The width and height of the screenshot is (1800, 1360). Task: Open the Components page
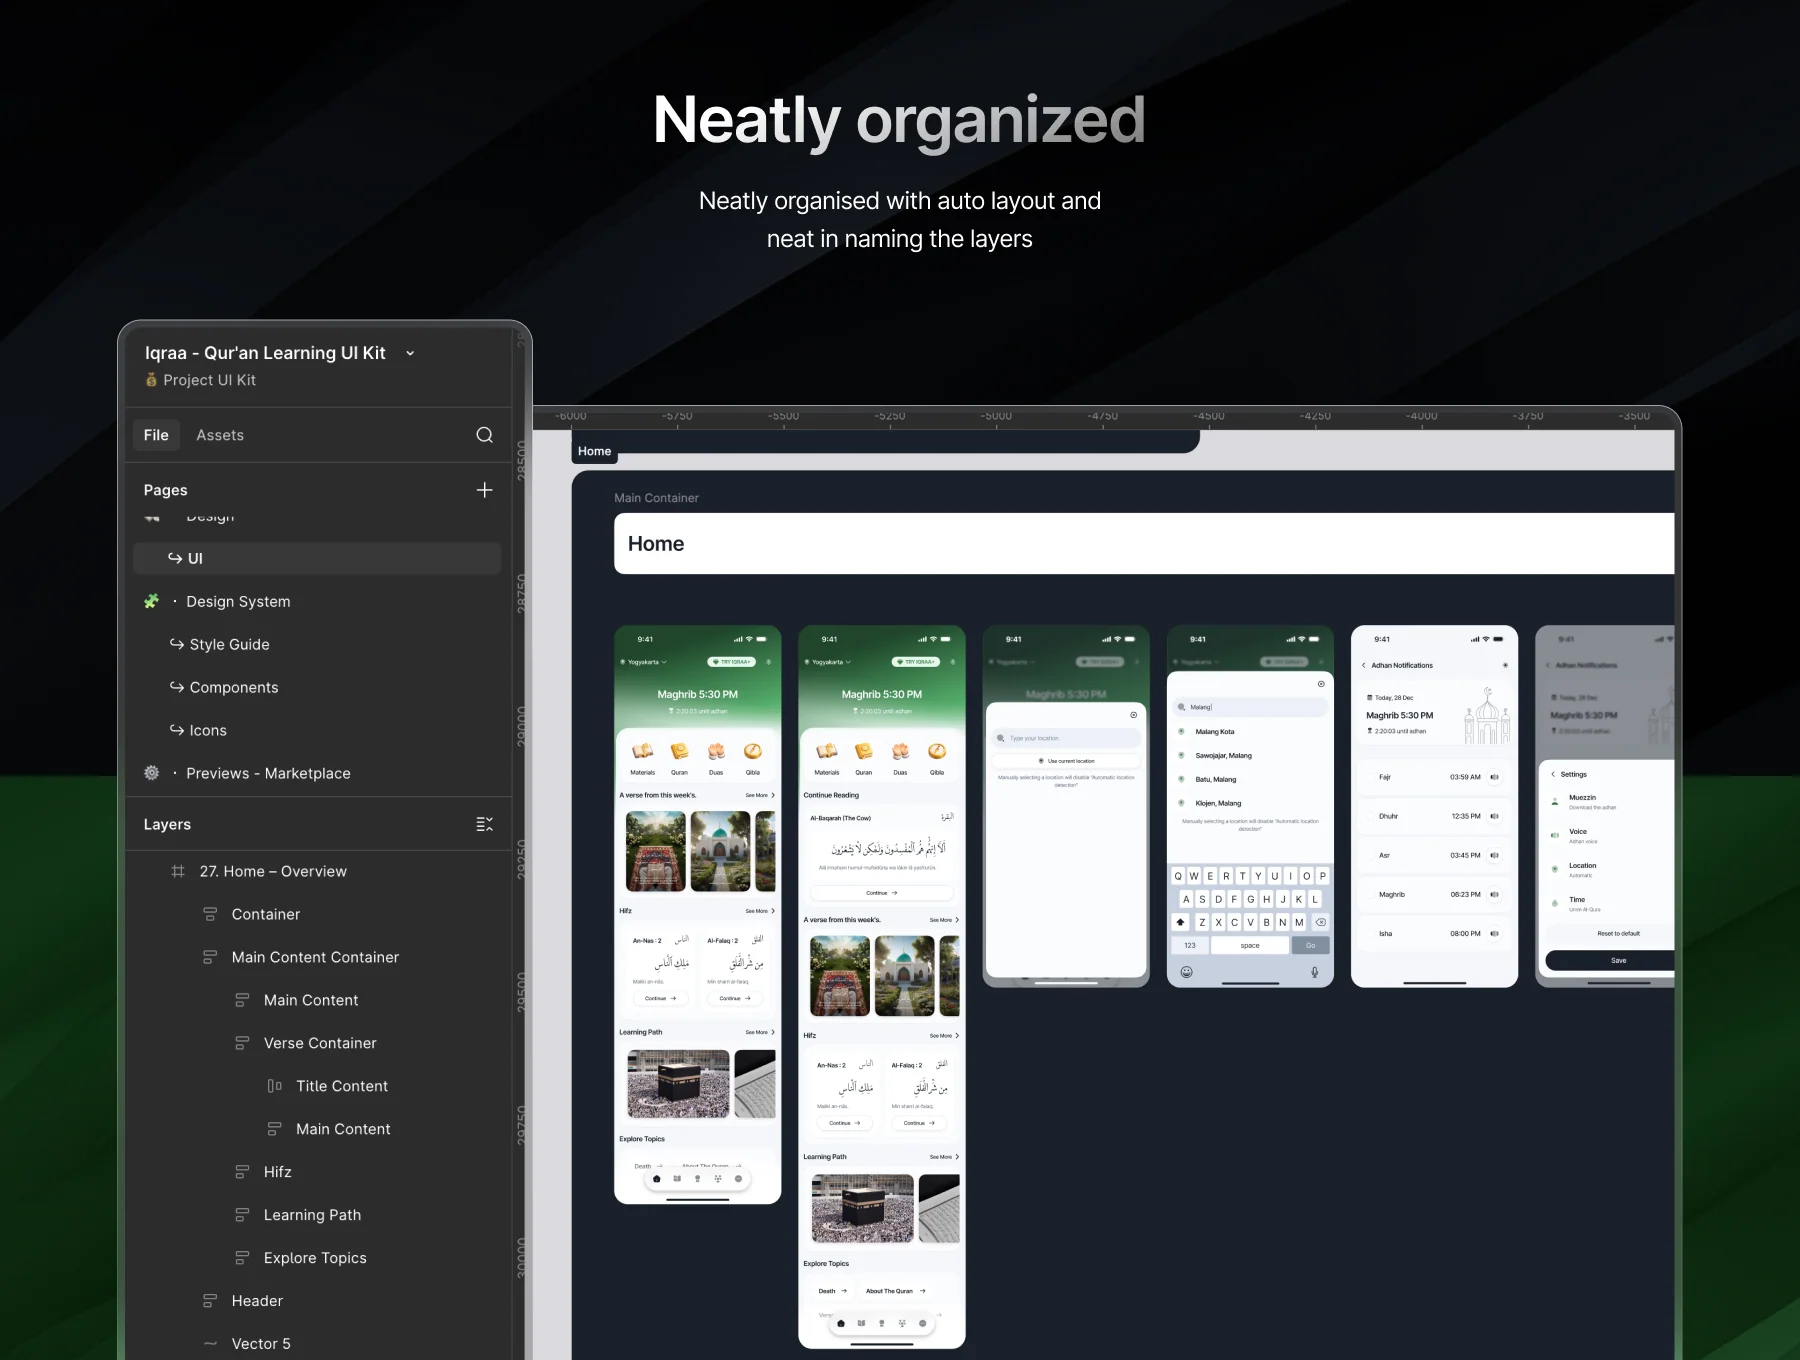point(234,687)
